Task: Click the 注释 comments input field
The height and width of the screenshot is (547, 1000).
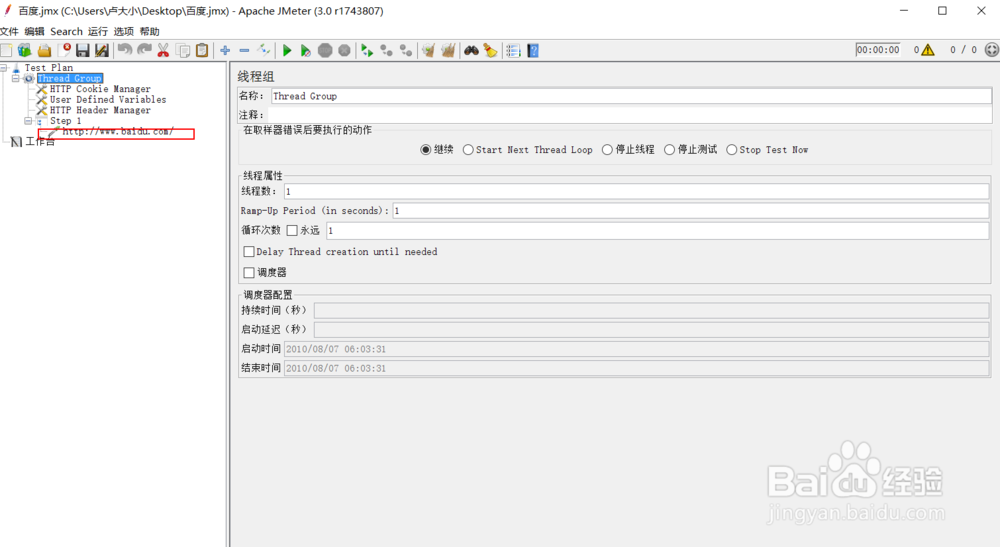Action: point(629,115)
